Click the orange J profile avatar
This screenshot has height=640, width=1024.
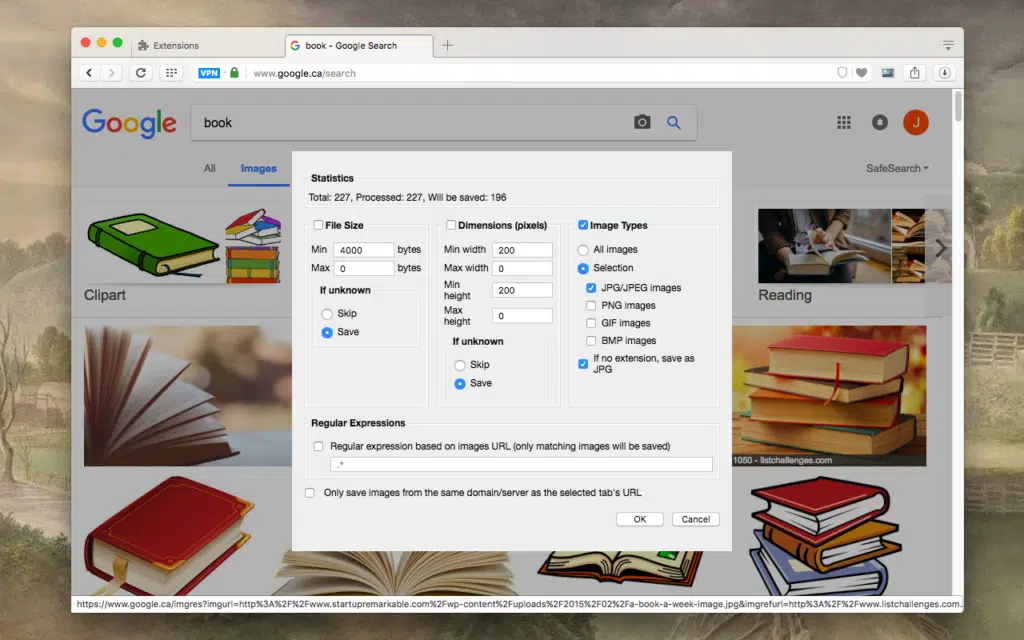[916, 121]
